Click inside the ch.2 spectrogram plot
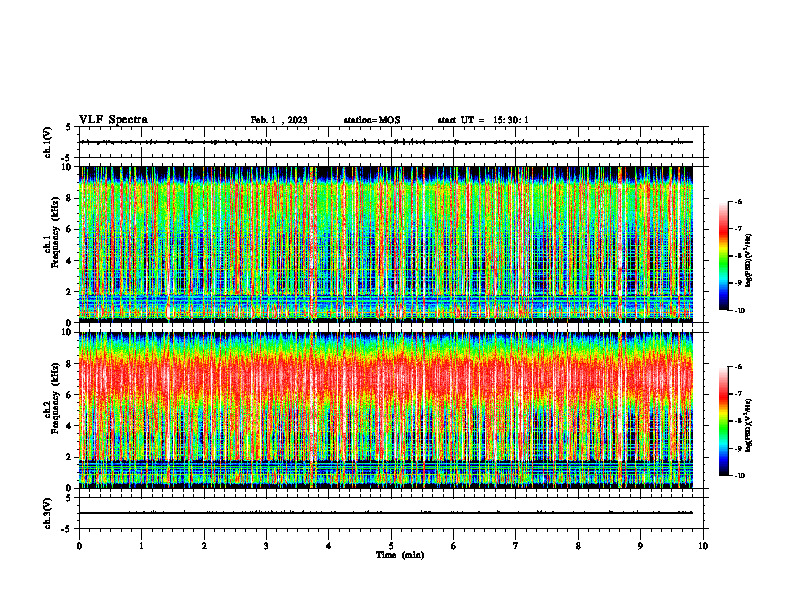792x612 pixels. pos(386,410)
